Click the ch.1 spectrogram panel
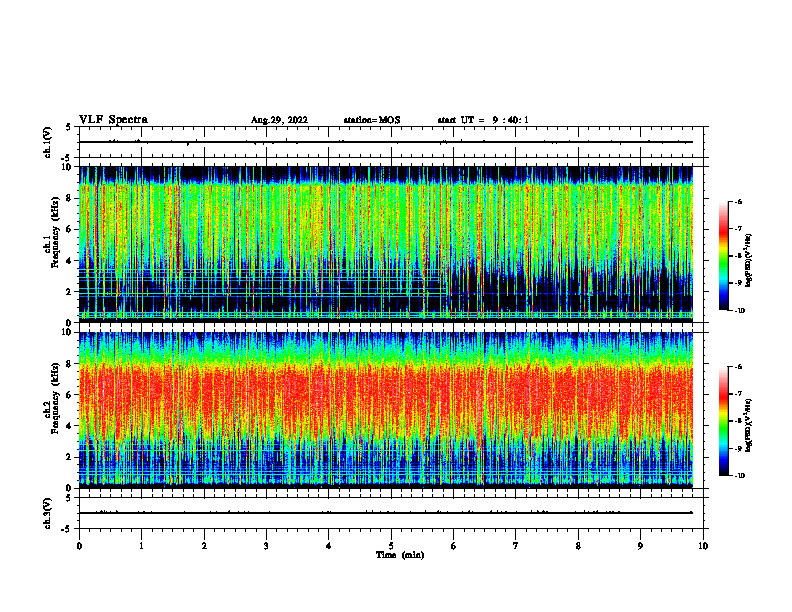The image size is (792, 612). pos(386,244)
